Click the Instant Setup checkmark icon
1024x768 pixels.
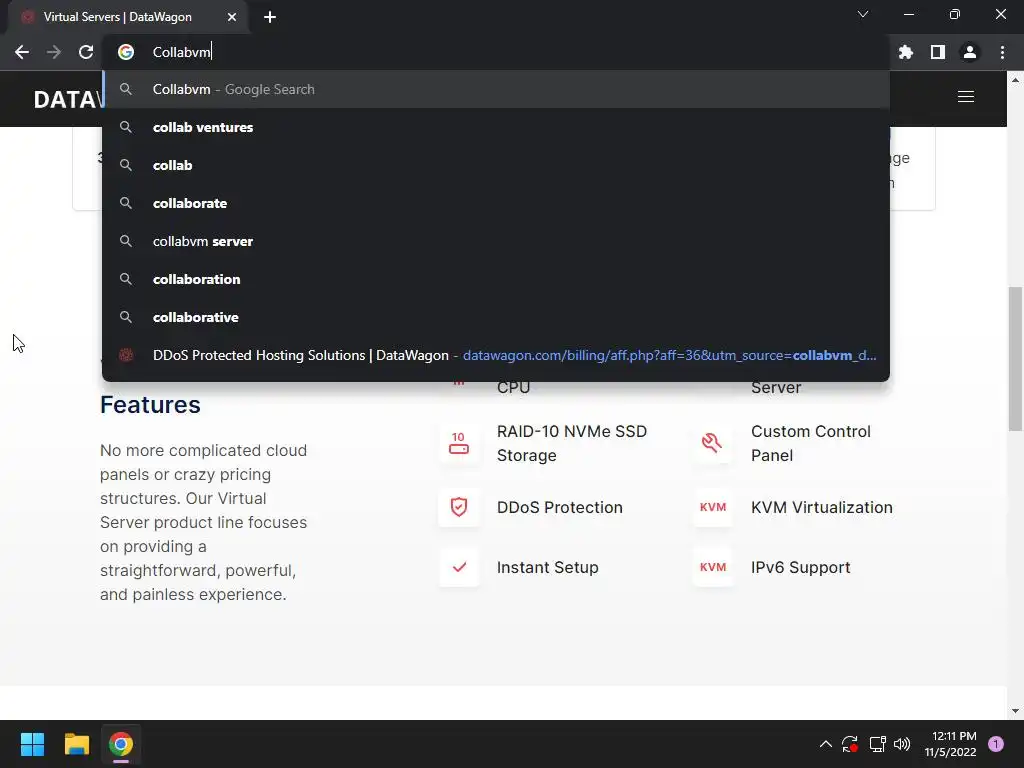coord(459,567)
